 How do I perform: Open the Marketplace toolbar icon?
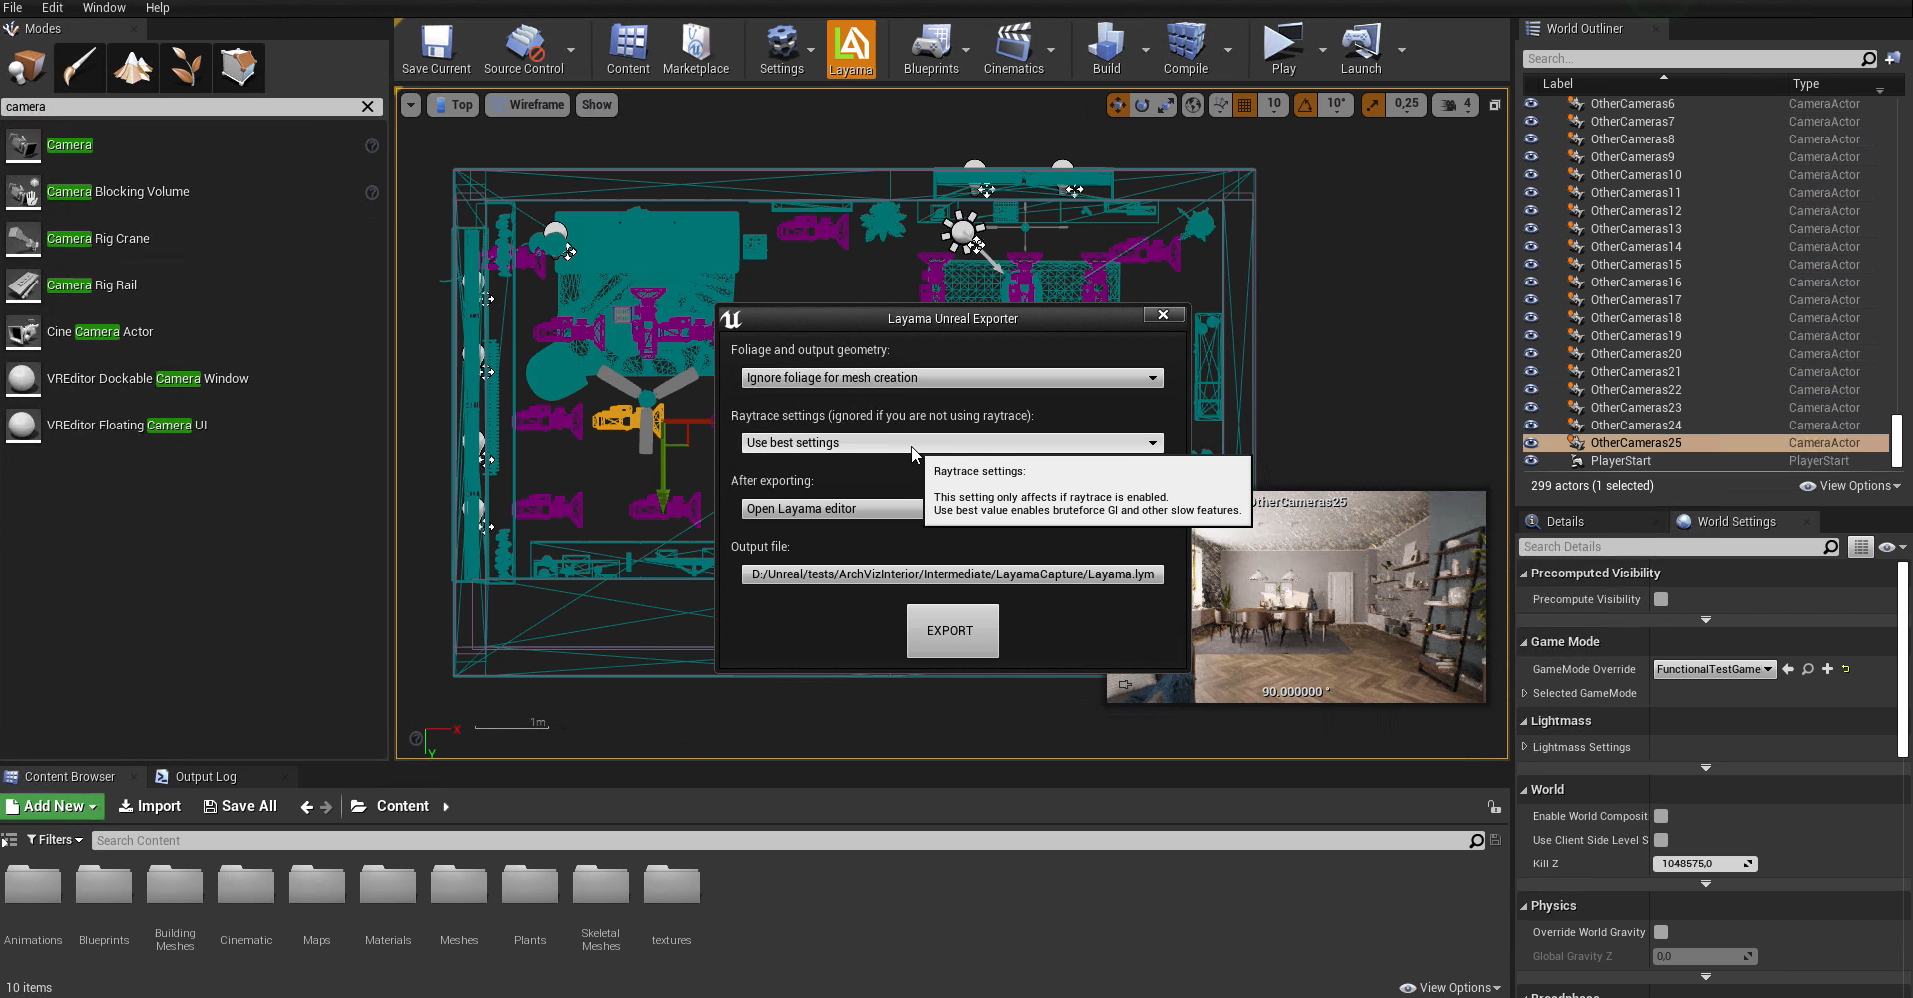(x=695, y=49)
